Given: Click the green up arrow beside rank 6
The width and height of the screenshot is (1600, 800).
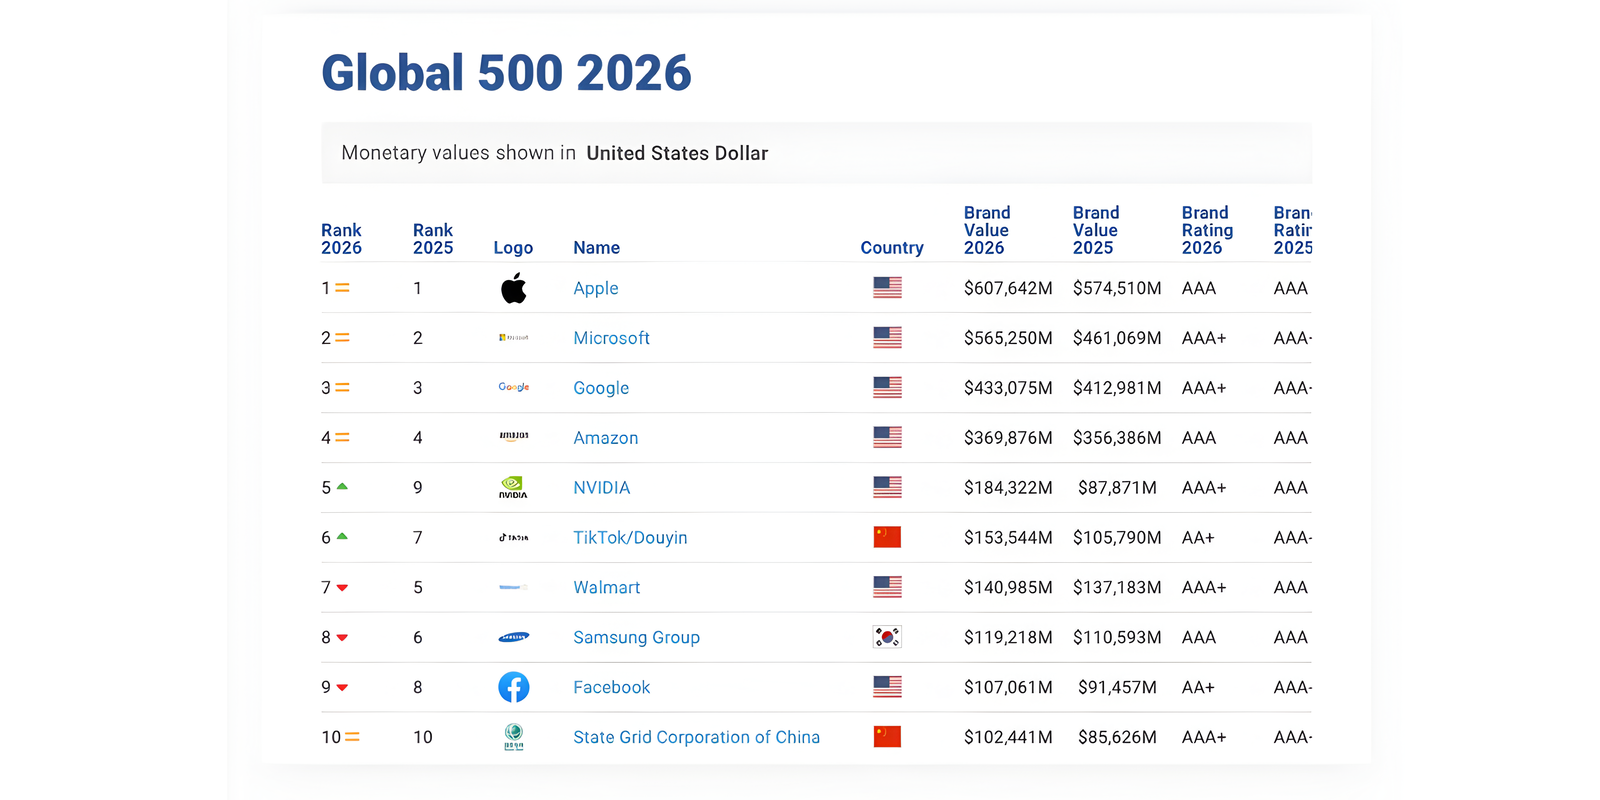Looking at the screenshot, I should [342, 536].
